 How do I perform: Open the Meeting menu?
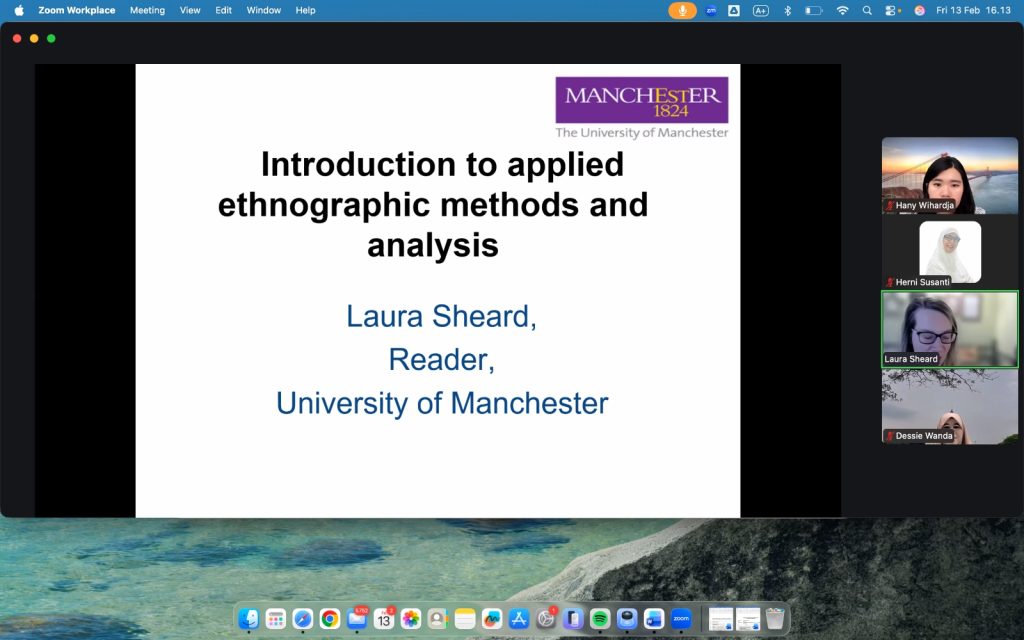pos(147,10)
